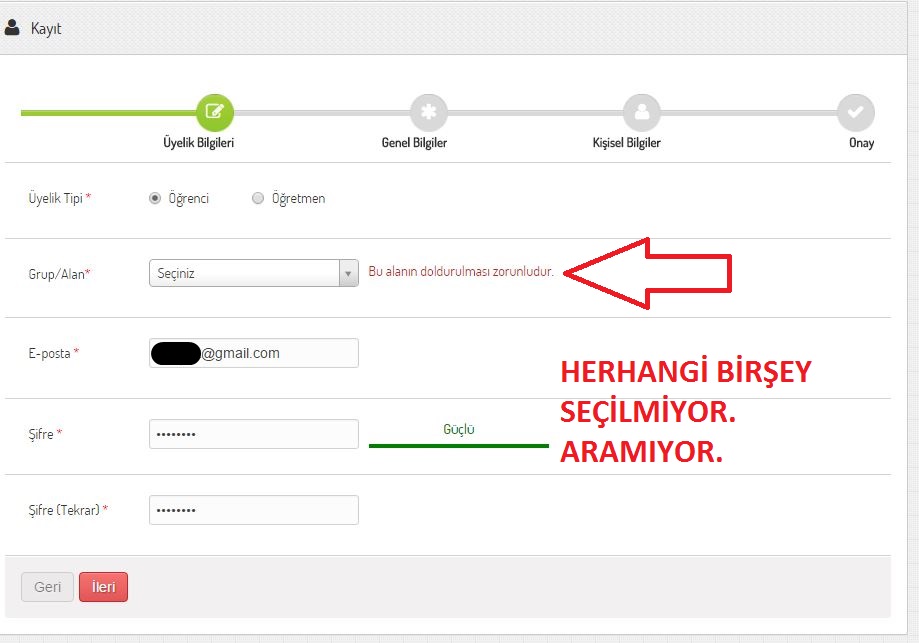Focus the E-posta input field
The height and width of the screenshot is (643, 919).
[278, 353]
